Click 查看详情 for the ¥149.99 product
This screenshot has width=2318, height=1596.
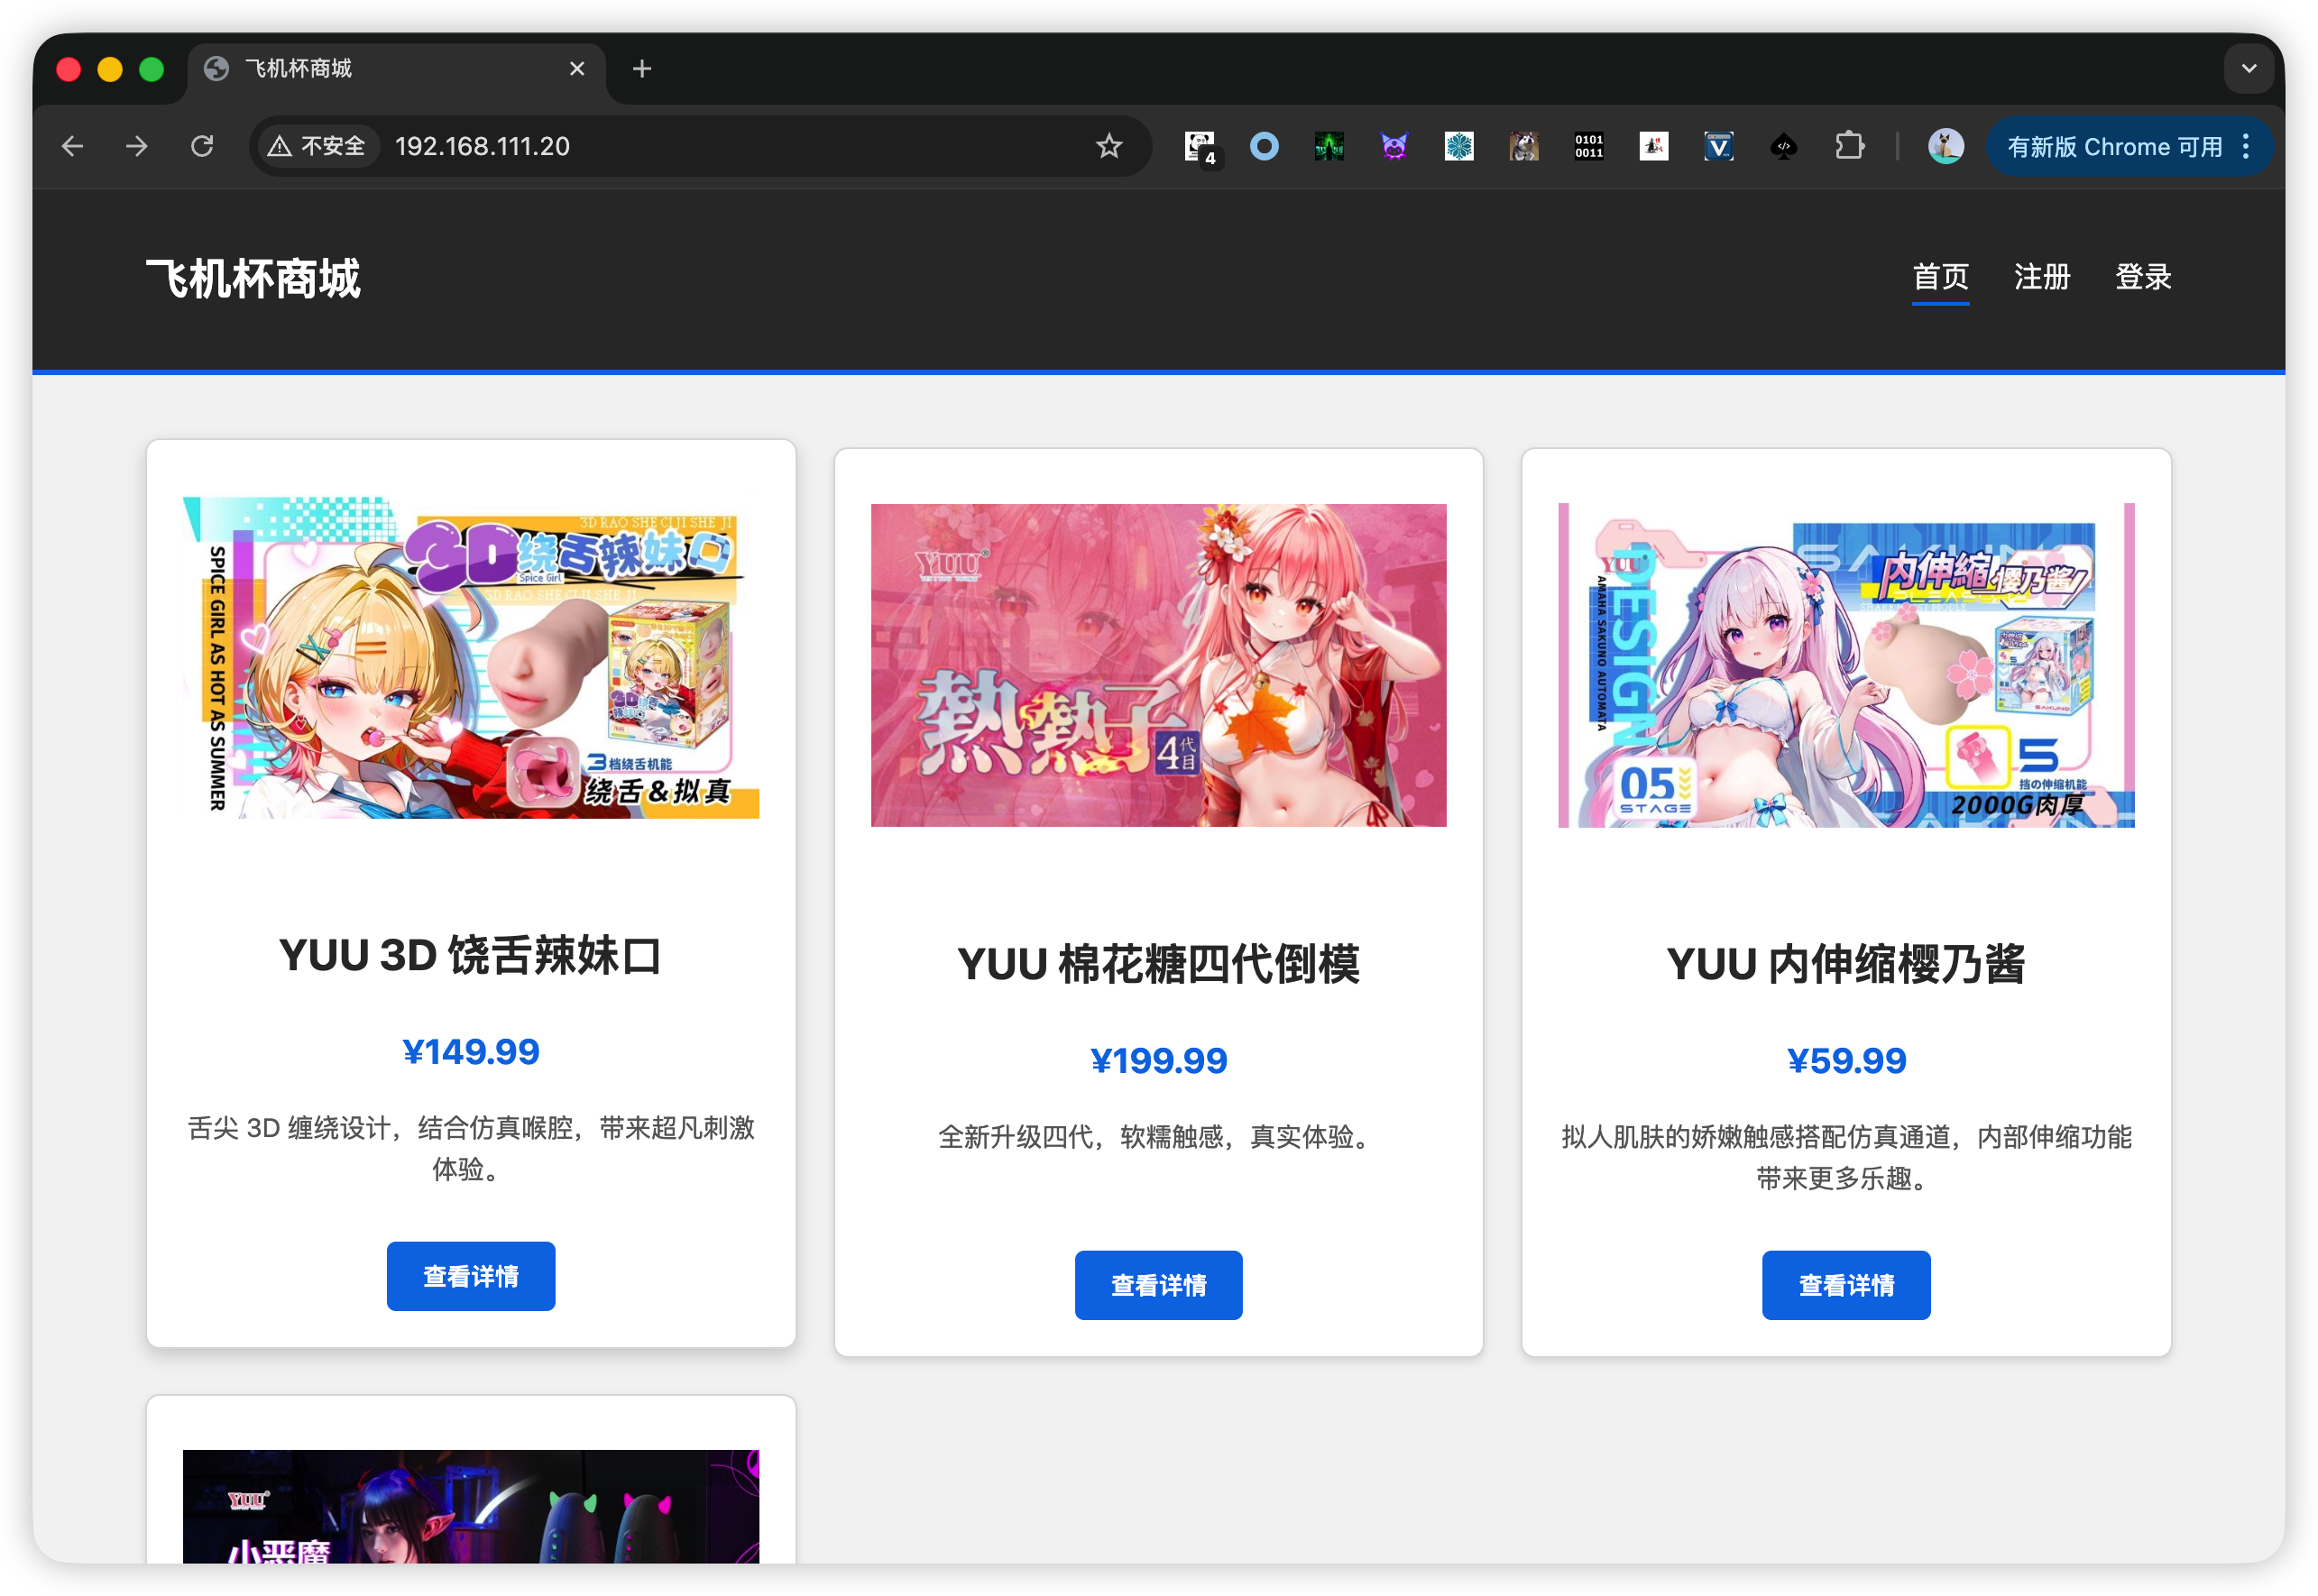471,1276
